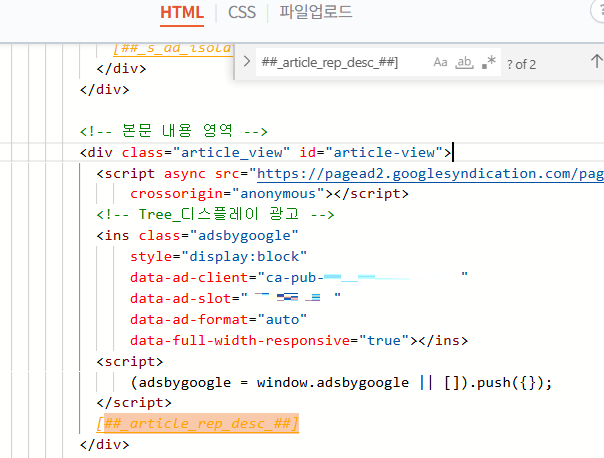Go to previous match arrow
Viewport: 604px width, 458px height.
pos(596,61)
